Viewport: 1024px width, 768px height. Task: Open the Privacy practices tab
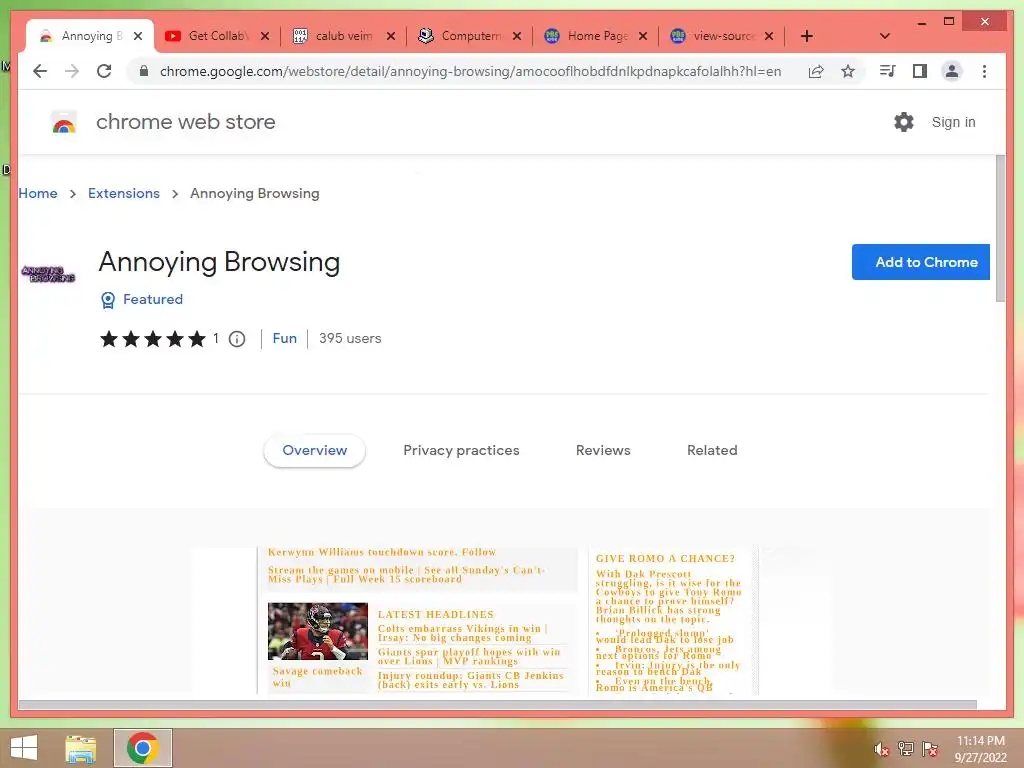pos(461,451)
